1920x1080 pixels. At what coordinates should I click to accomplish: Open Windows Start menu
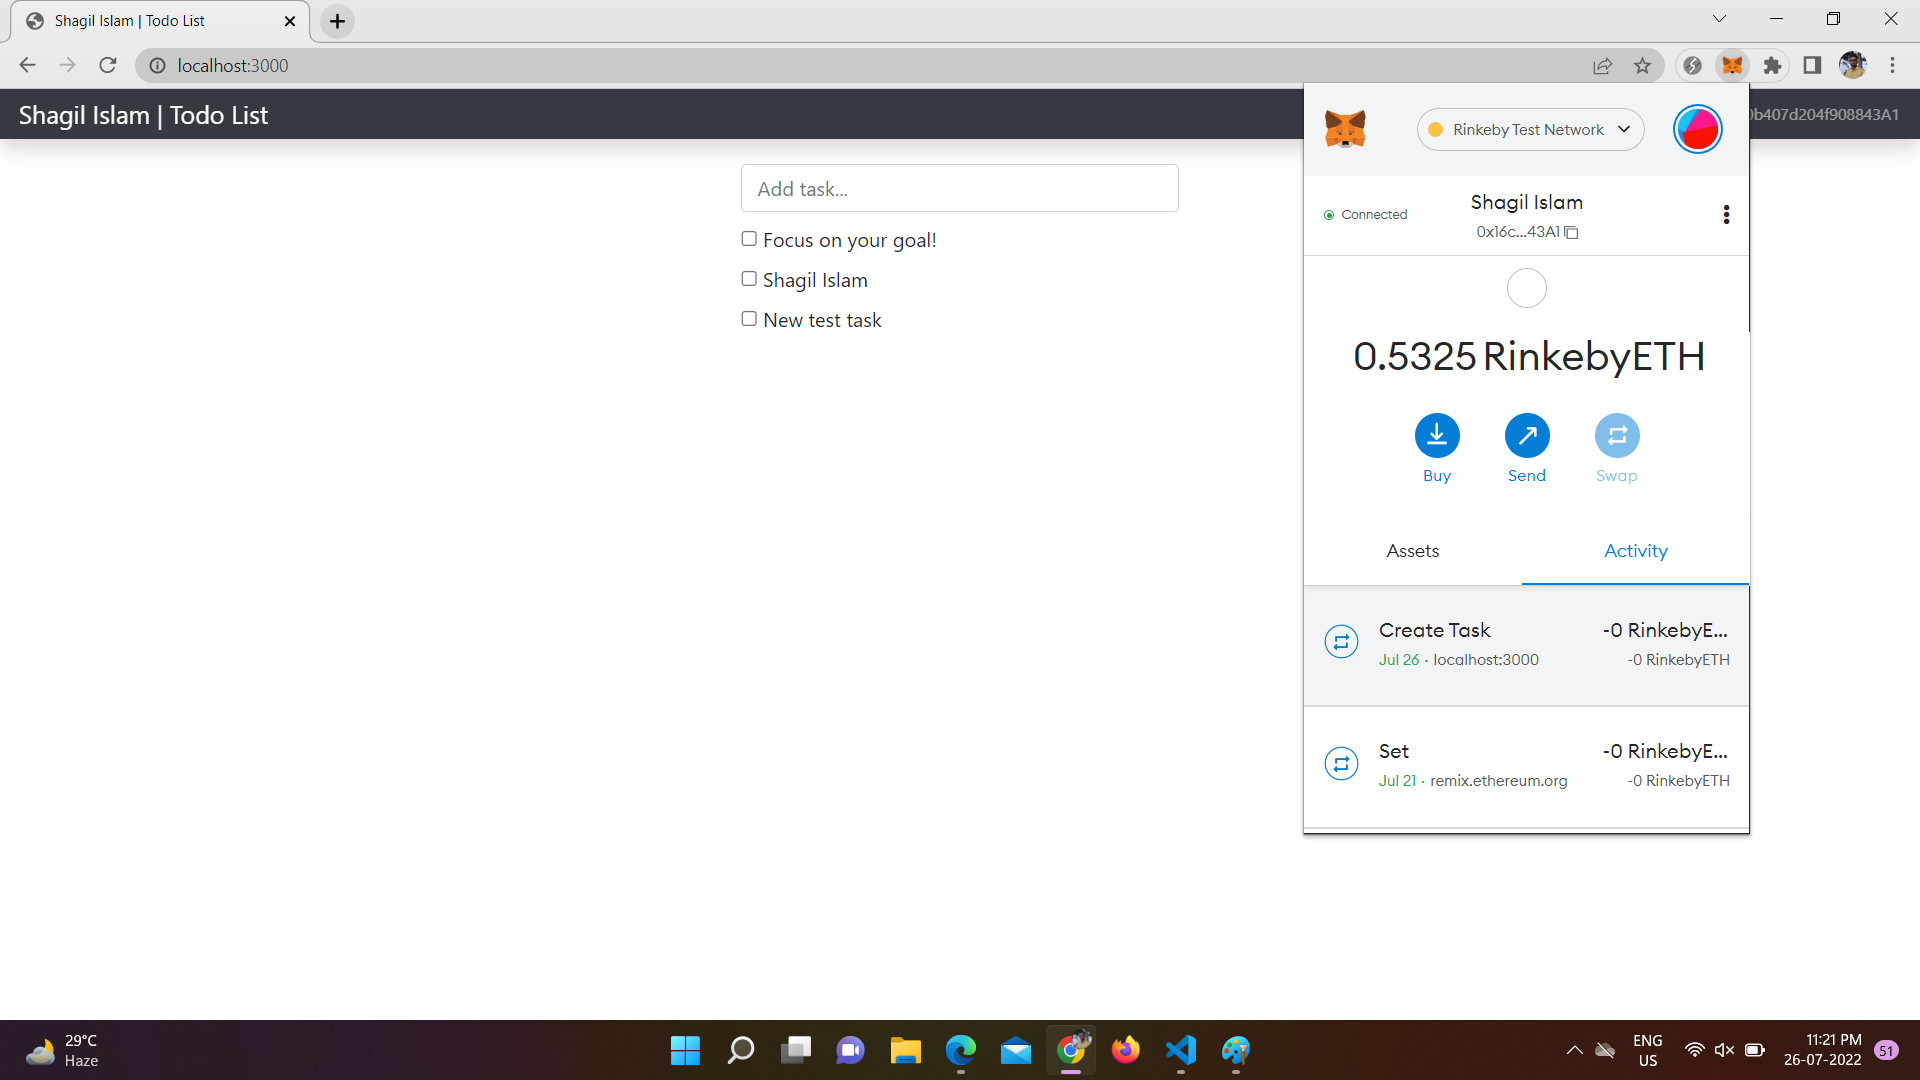pyautogui.click(x=686, y=1050)
